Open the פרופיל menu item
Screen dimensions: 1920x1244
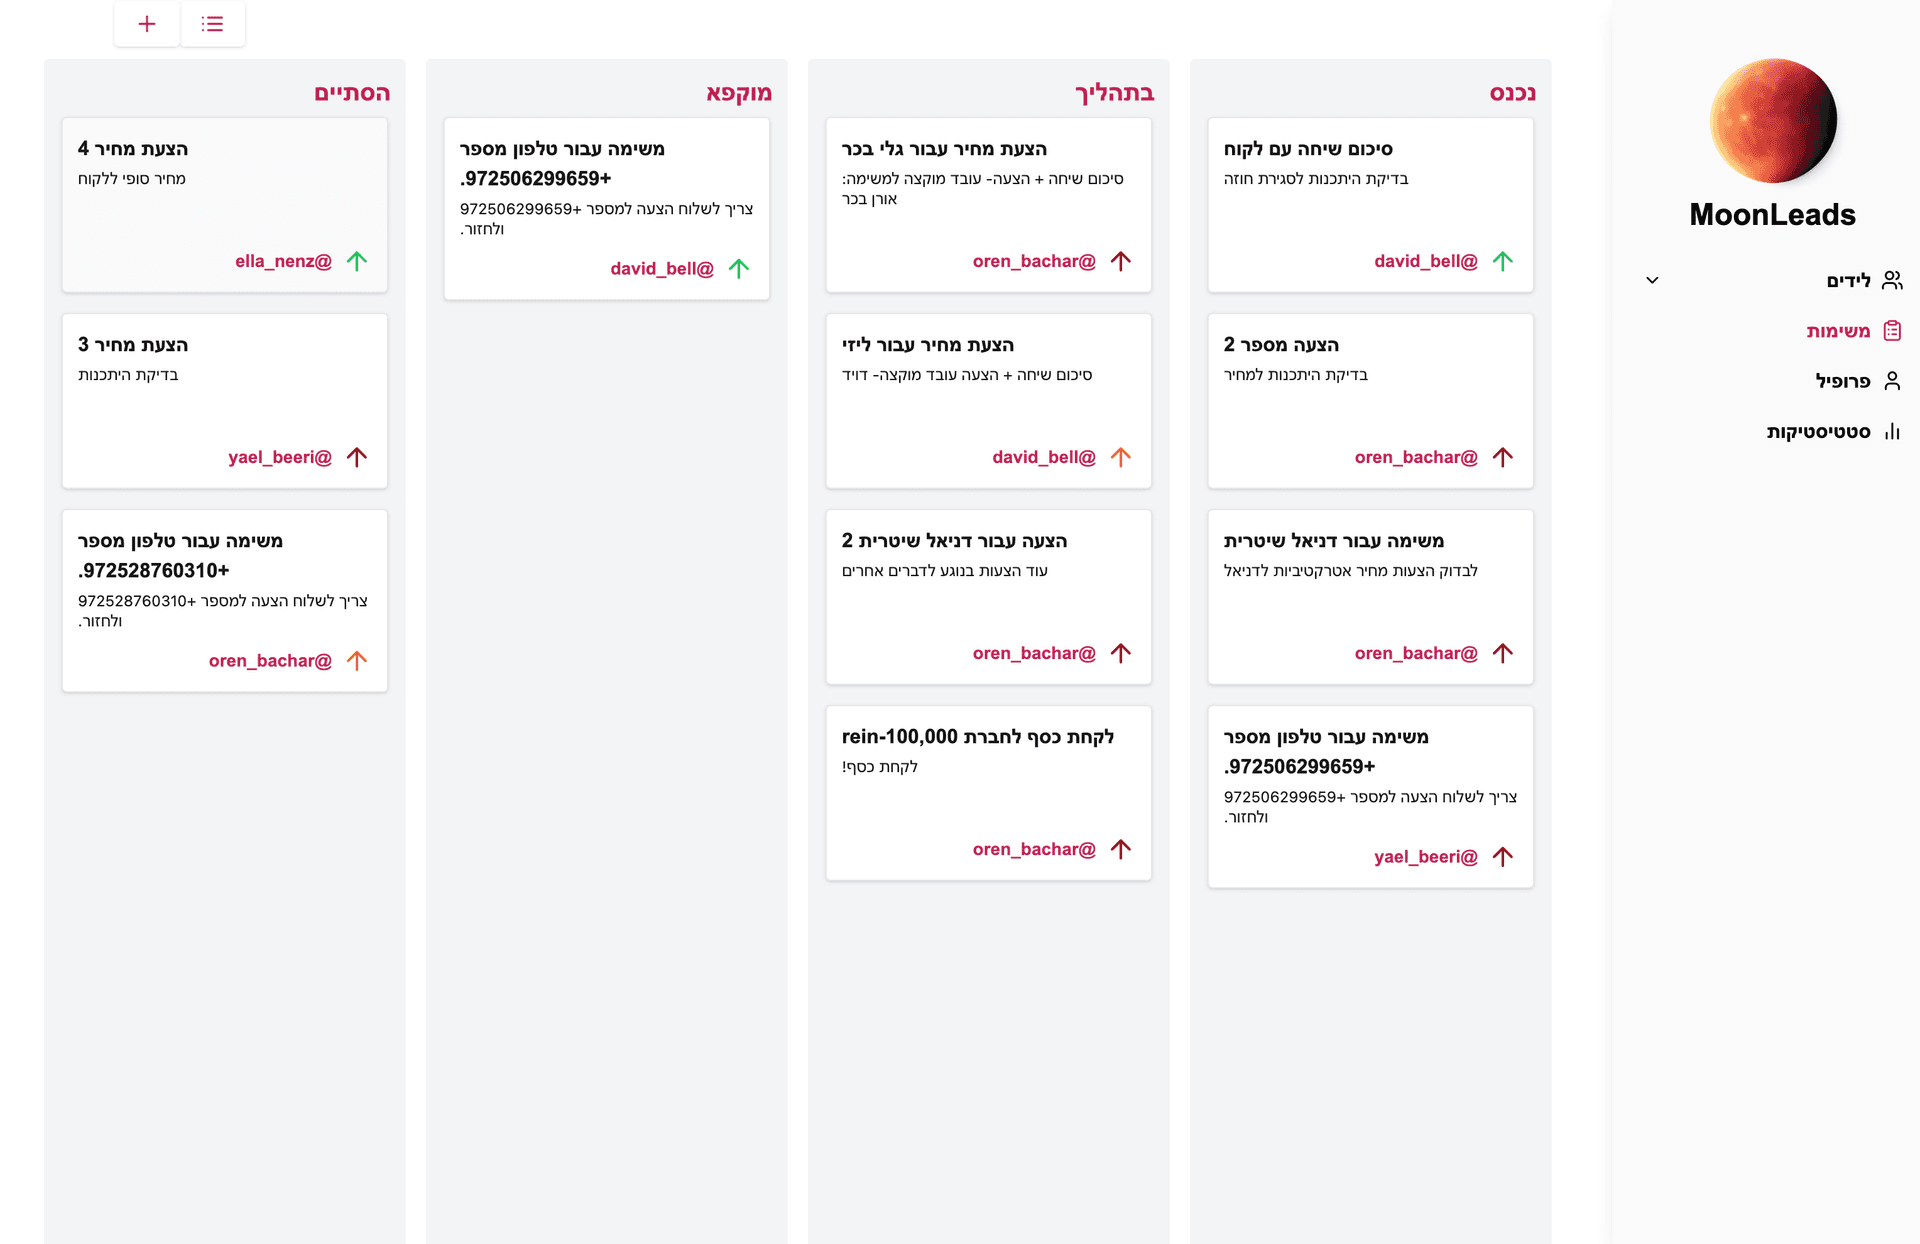point(1842,381)
